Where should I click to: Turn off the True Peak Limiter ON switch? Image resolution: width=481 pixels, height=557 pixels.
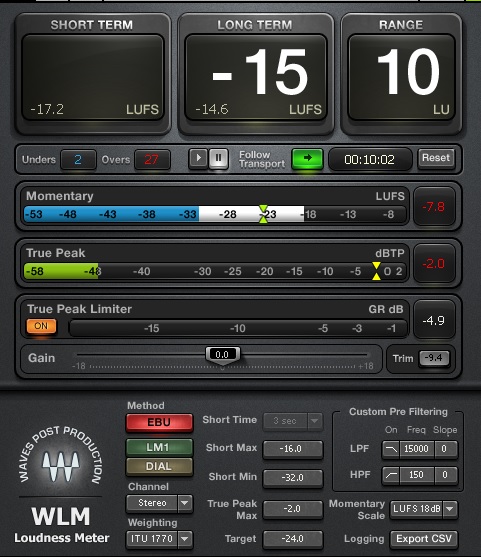pyautogui.click(x=41, y=326)
